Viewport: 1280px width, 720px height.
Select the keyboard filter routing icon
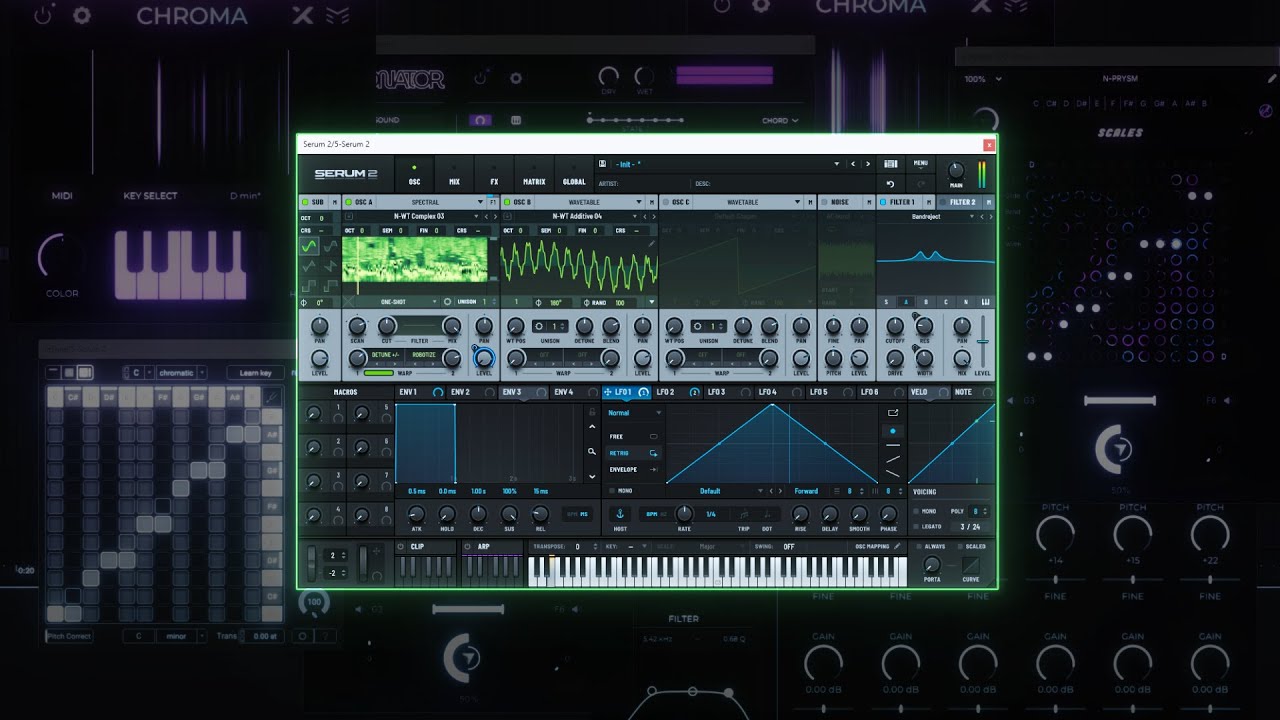985,302
